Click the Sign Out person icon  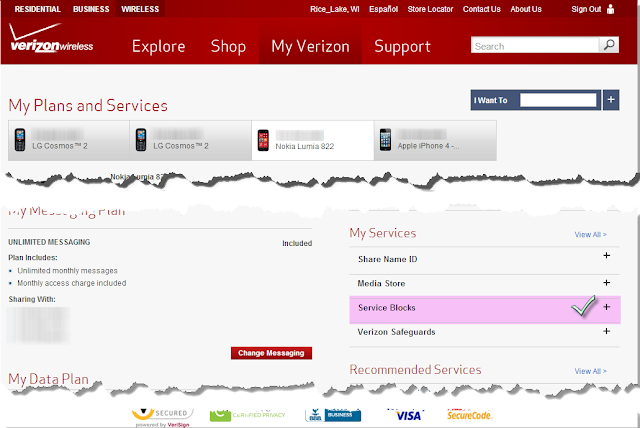[610, 9]
